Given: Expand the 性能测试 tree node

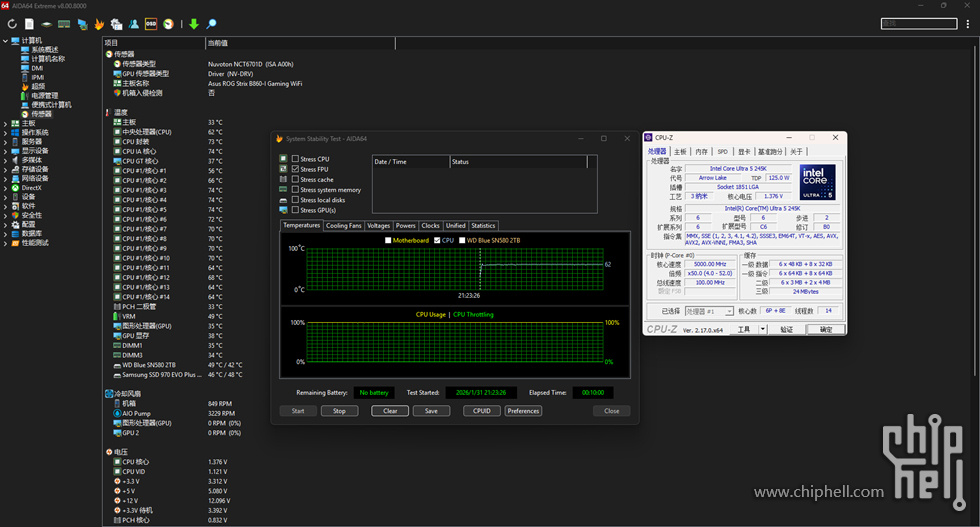Looking at the screenshot, I should 5,243.
